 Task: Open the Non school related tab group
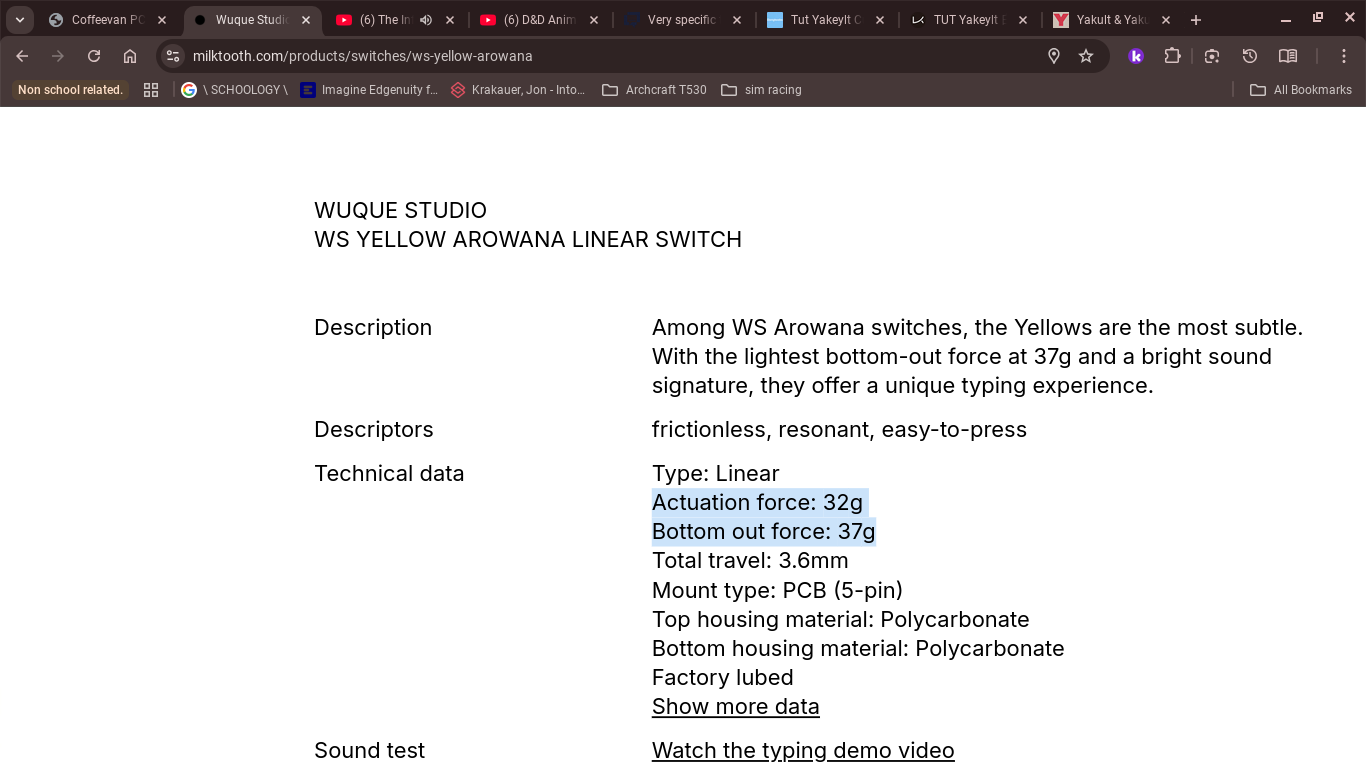[x=70, y=90]
